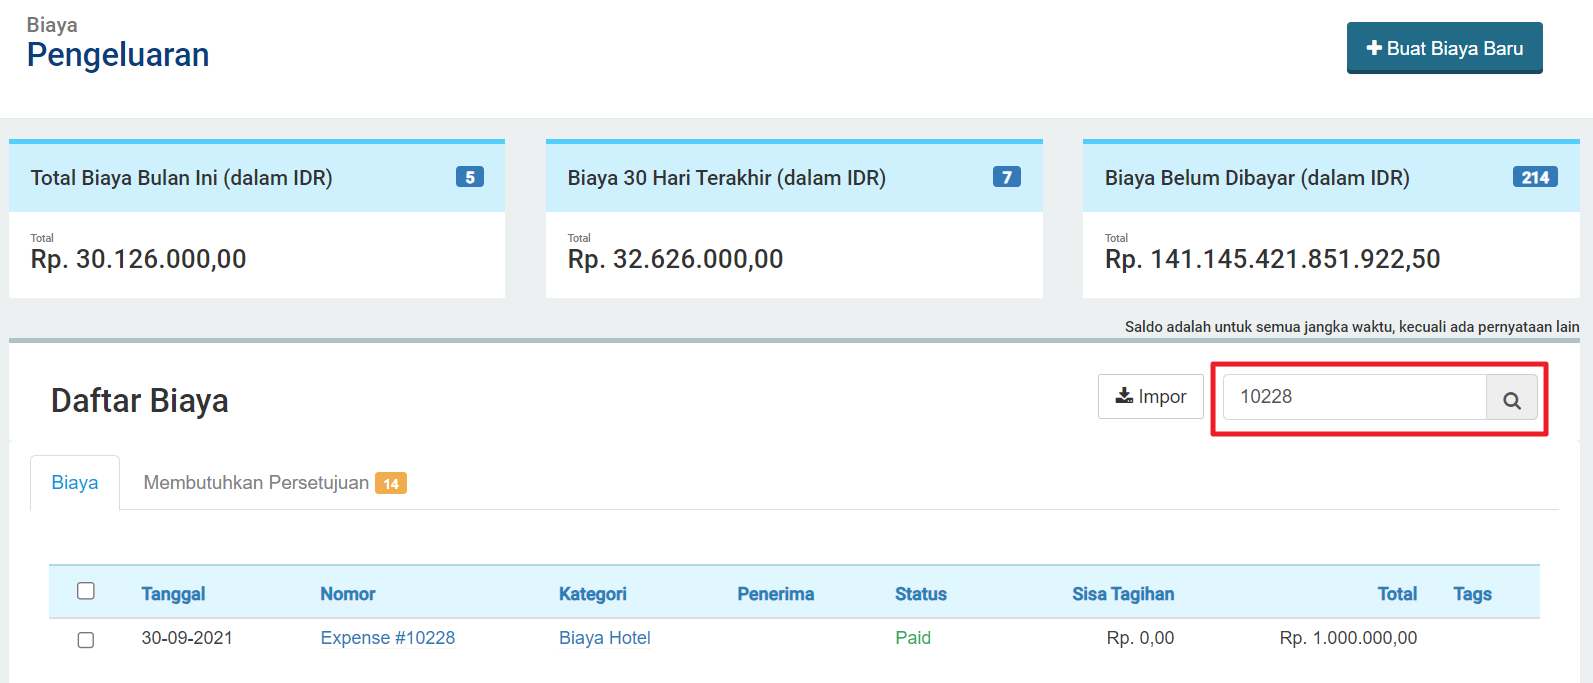Screen dimensions: 1593x683
Task: Click the 14 approvals-needed badge
Action: tap(391, 484)
